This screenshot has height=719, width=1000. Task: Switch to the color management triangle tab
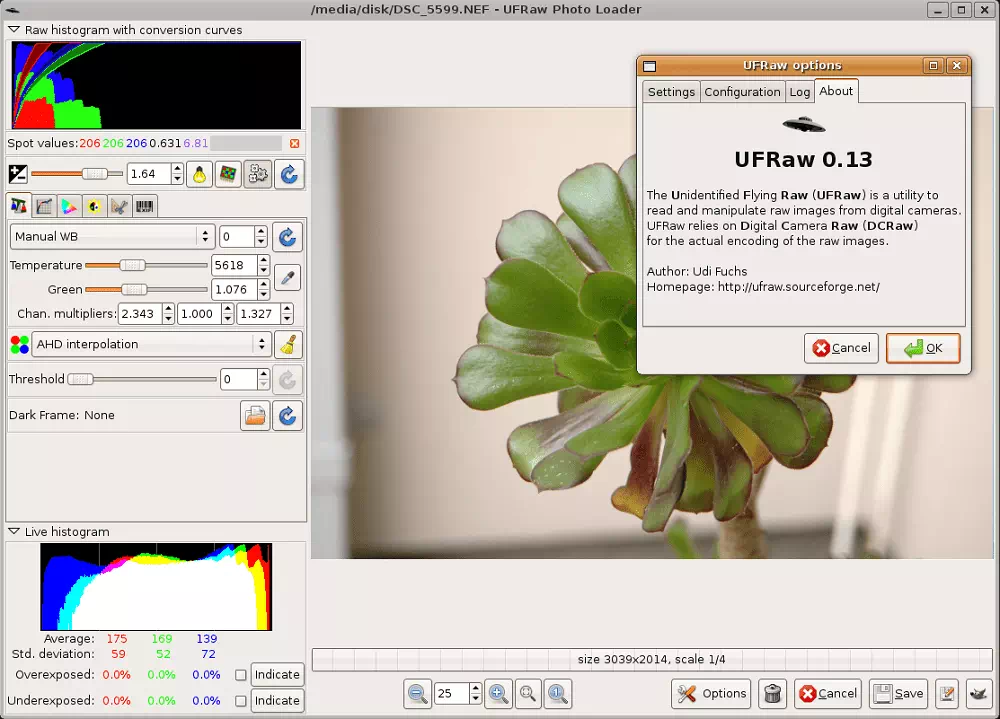click(x=69, y=206)
